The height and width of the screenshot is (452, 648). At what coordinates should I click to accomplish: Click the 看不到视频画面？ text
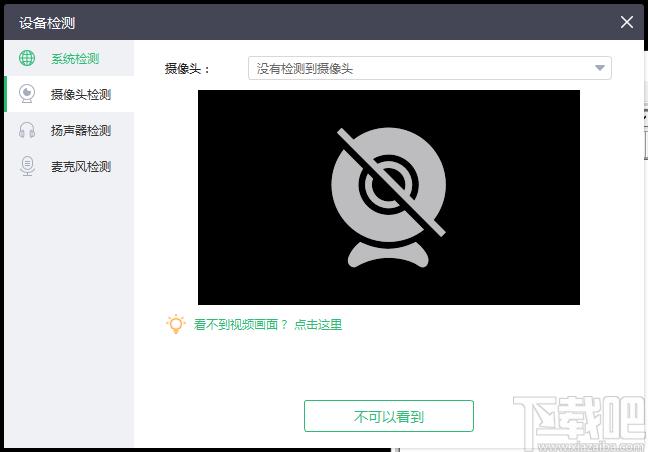pyautogui.click(x=241, y=325)
